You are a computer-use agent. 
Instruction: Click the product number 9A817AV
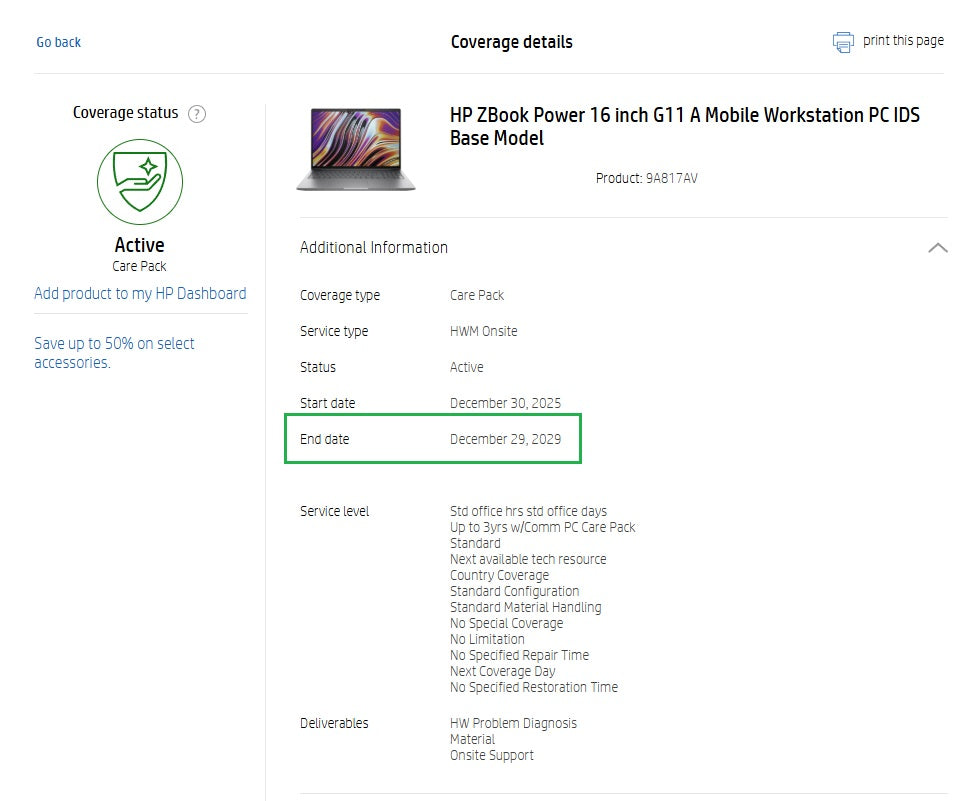point(671,179)
